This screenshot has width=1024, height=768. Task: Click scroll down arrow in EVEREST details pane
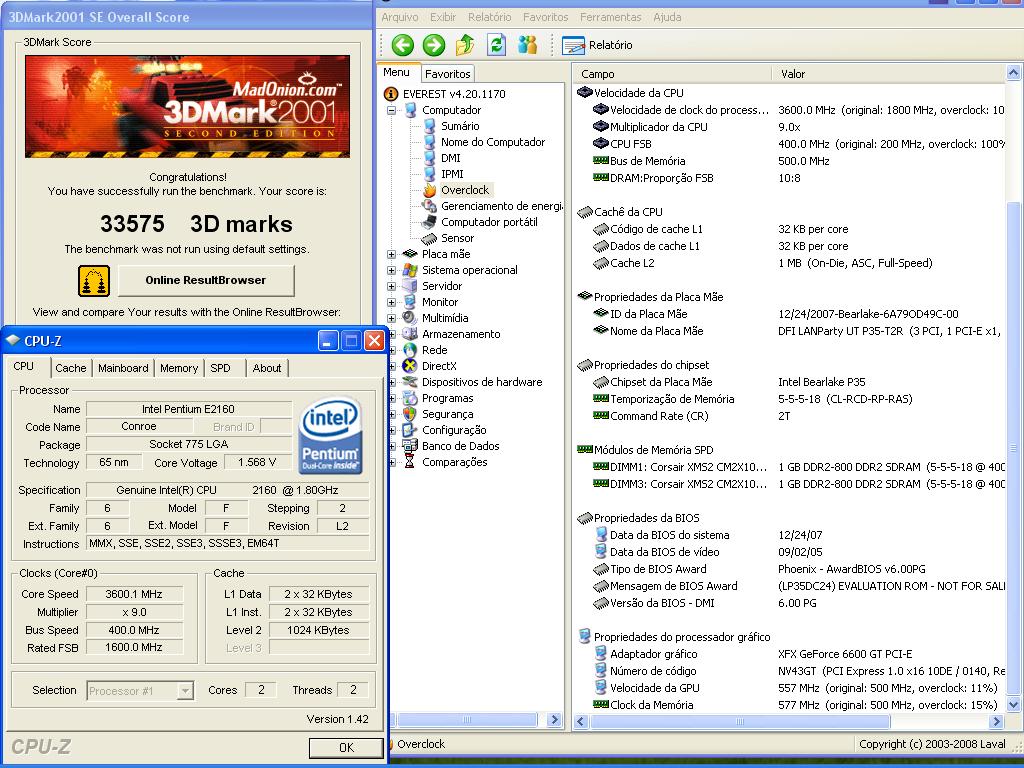coord(1013,705)
